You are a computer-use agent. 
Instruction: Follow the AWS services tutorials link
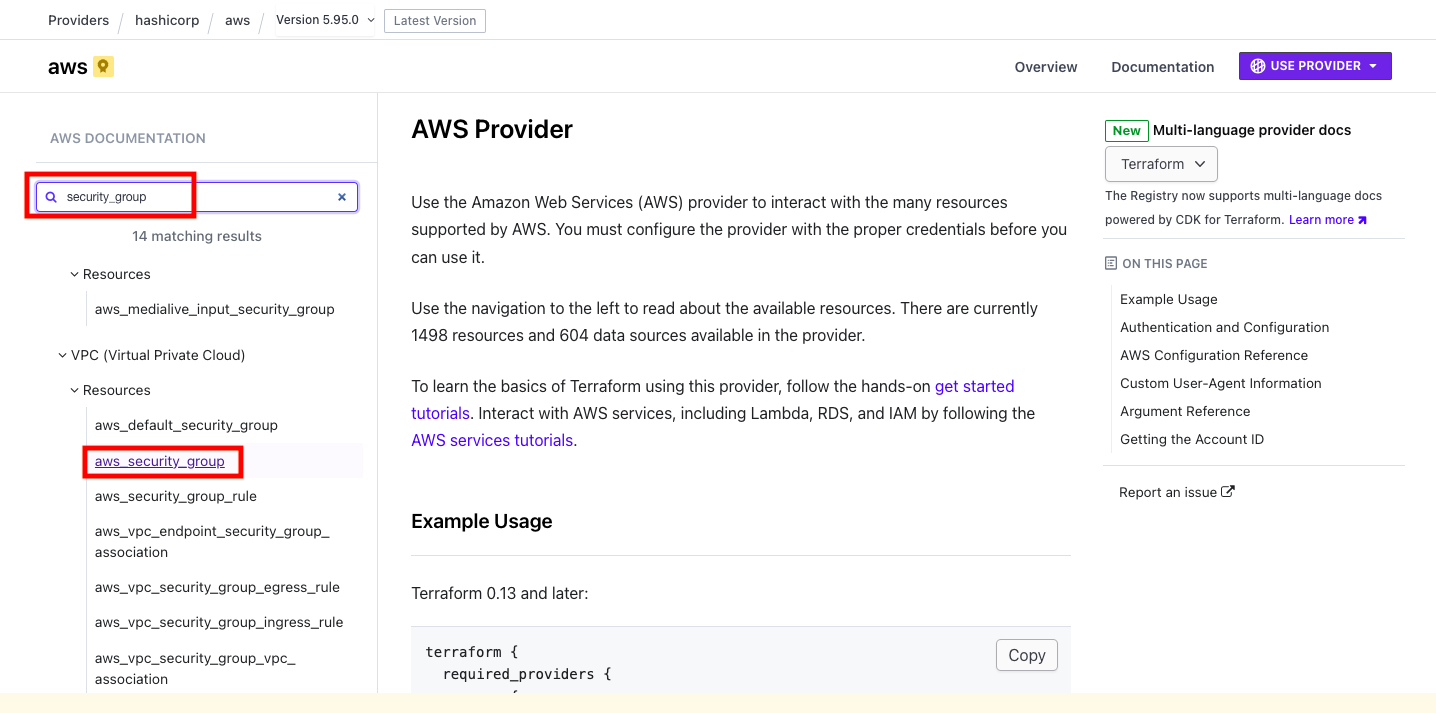coord(492,440)
